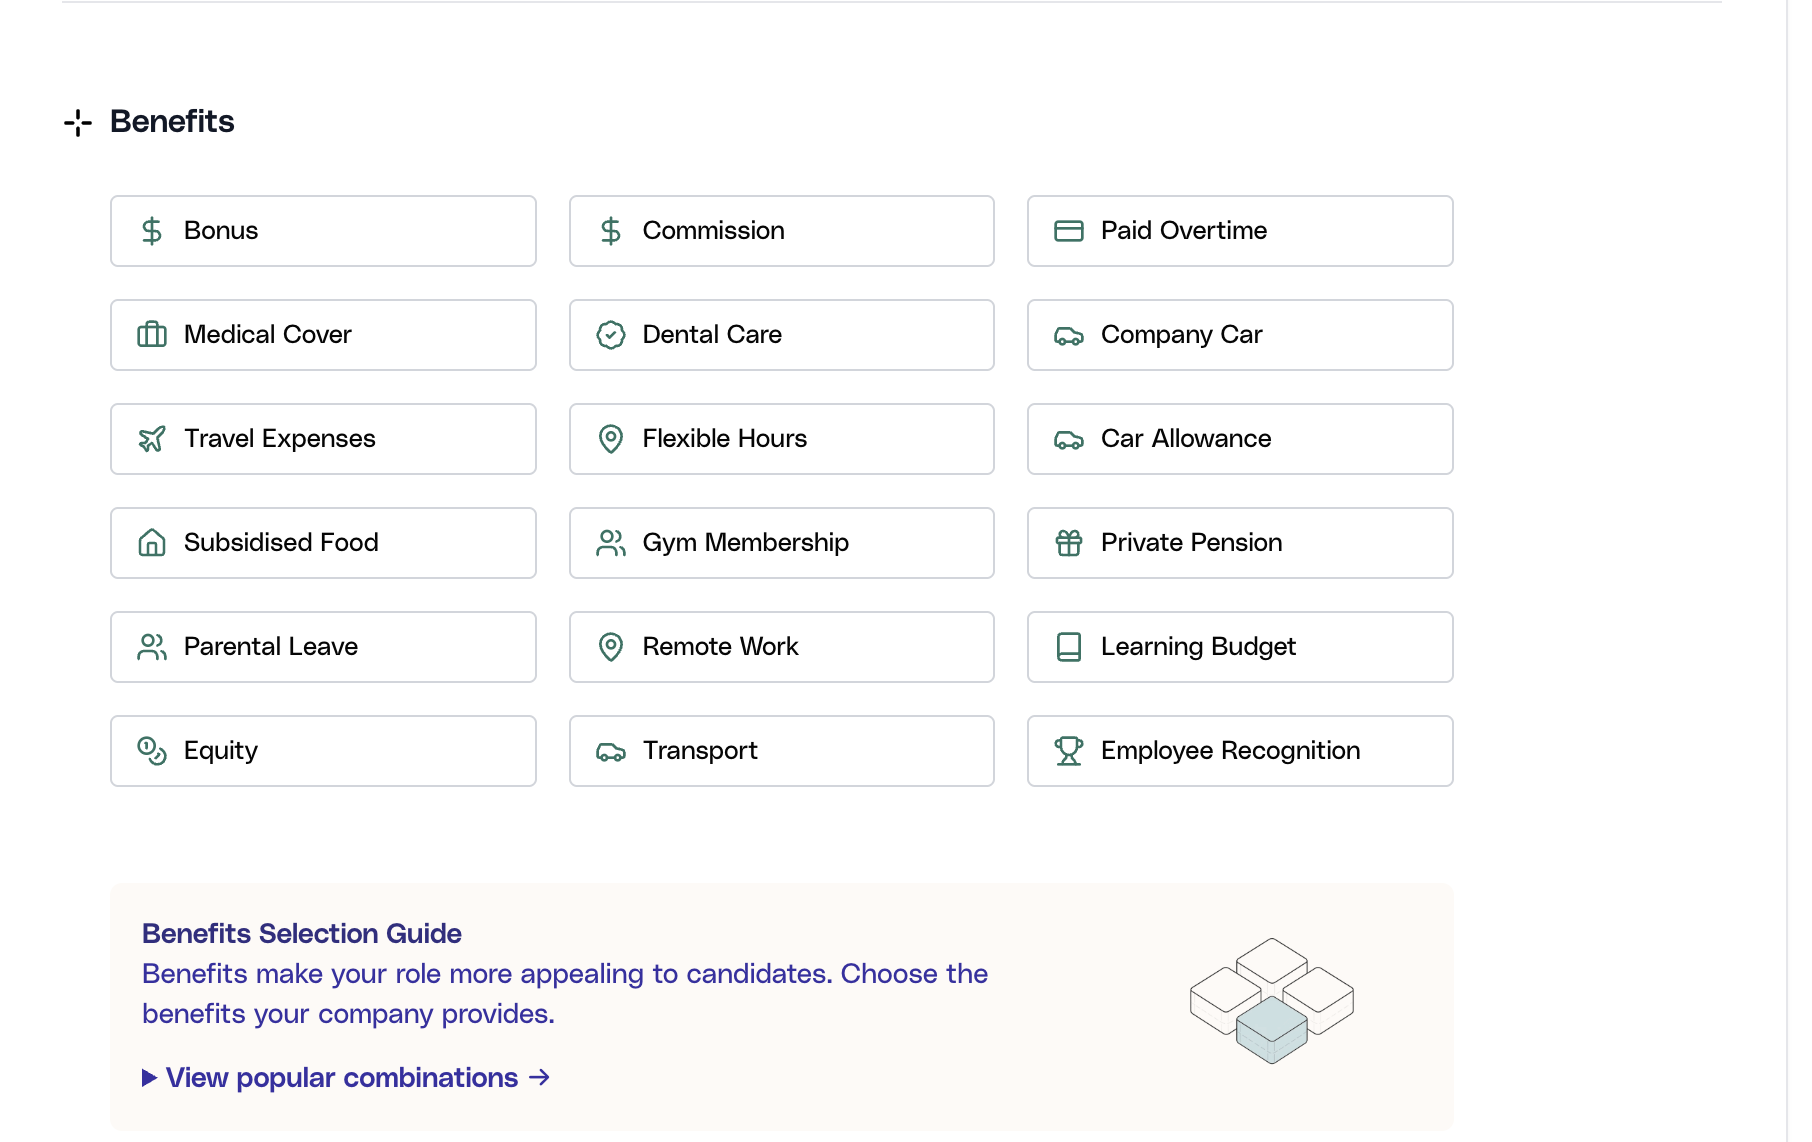This screenshot has width=1812, height=1142.
Task: Enable the Commission benefit
Action: click(x=781, y=231)
